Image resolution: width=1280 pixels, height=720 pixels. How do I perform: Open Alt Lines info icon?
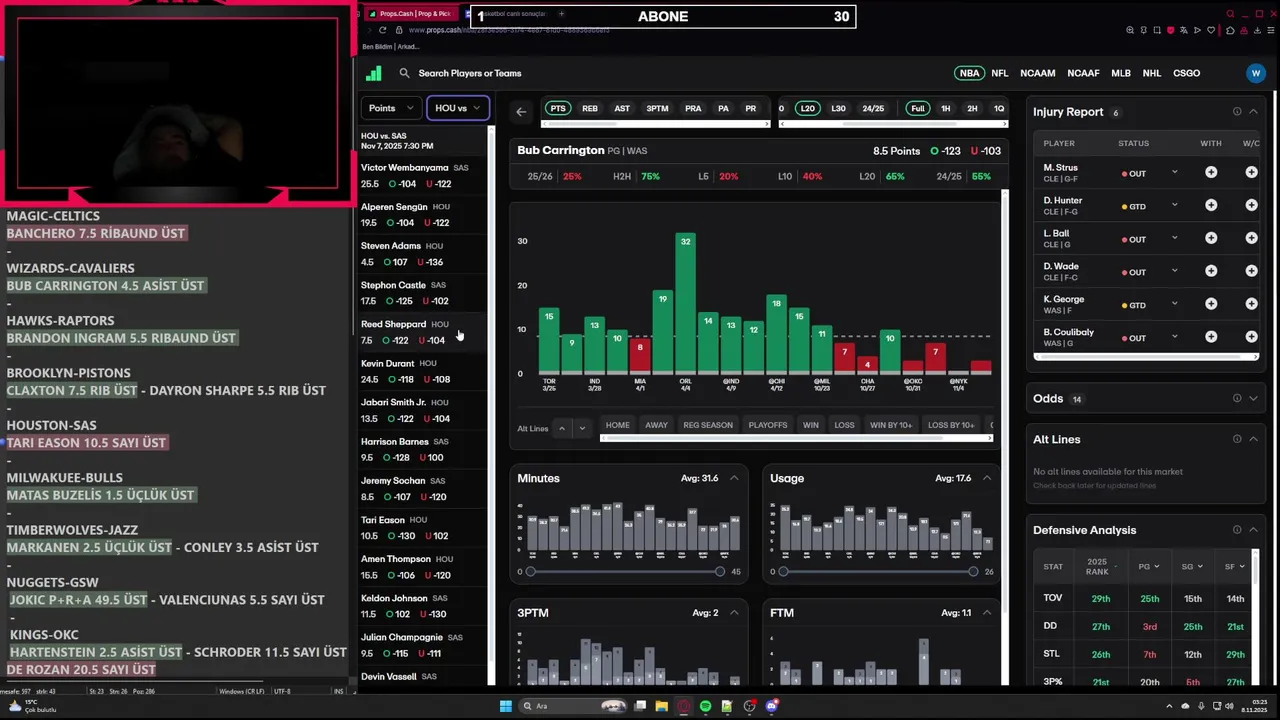(x=1237, y=439)
